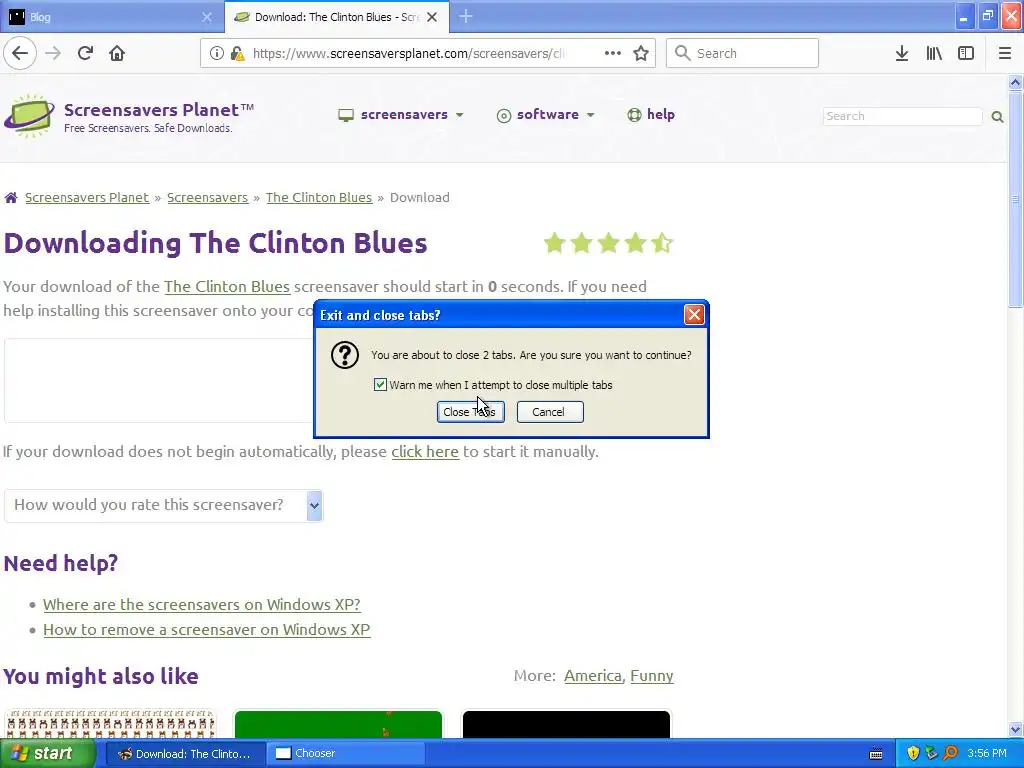Click the 3:56 PM taskbar clock
This screenshot has width=1024, height=768.
pos(987,754)
